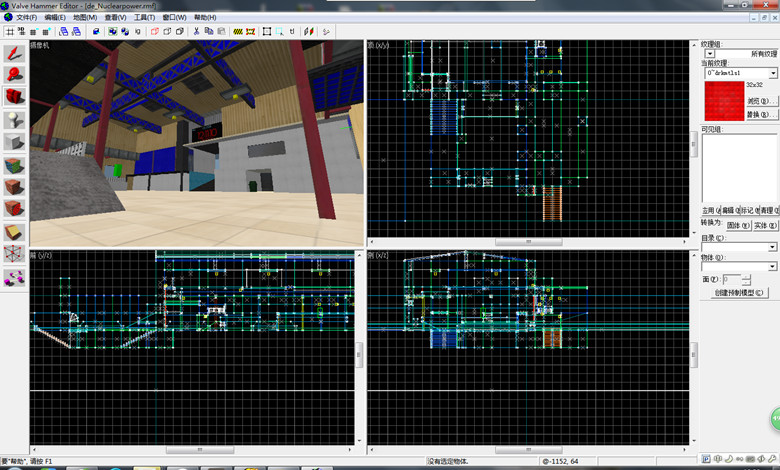Select the Camera tool
The image size is (780, 470).
point(14,95)
